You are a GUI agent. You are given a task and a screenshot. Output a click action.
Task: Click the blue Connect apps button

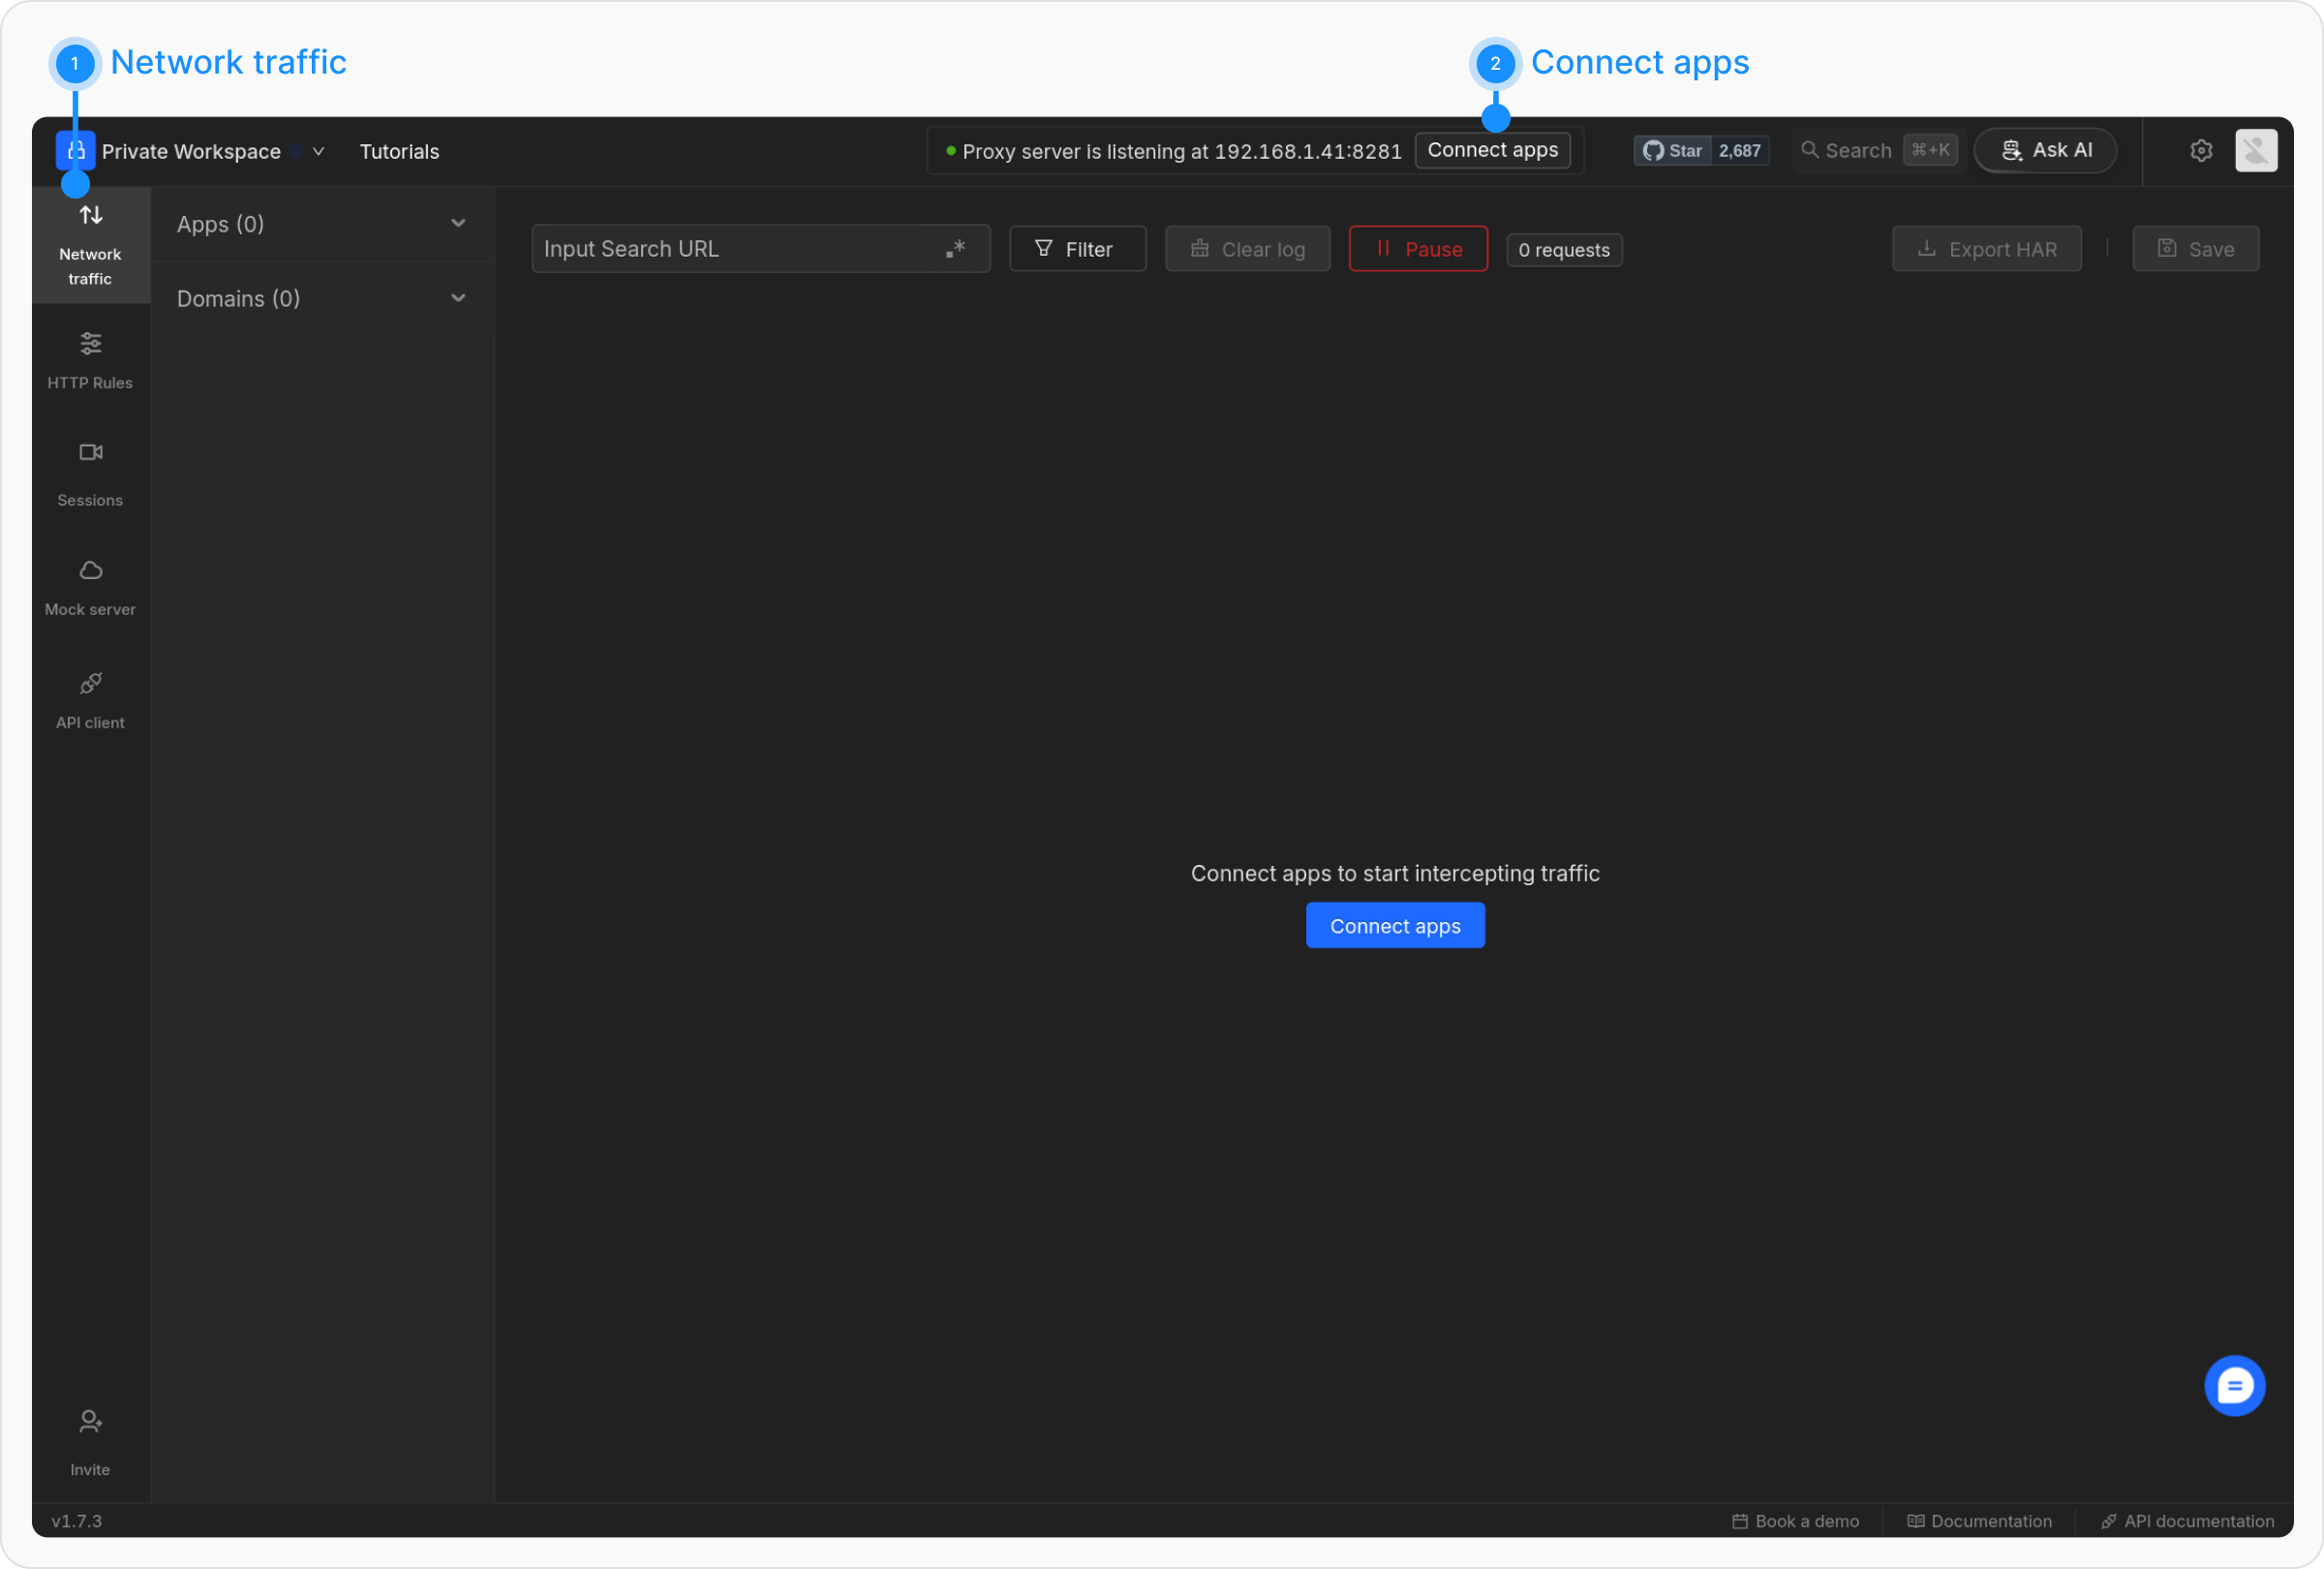(x=1394, y=926)
